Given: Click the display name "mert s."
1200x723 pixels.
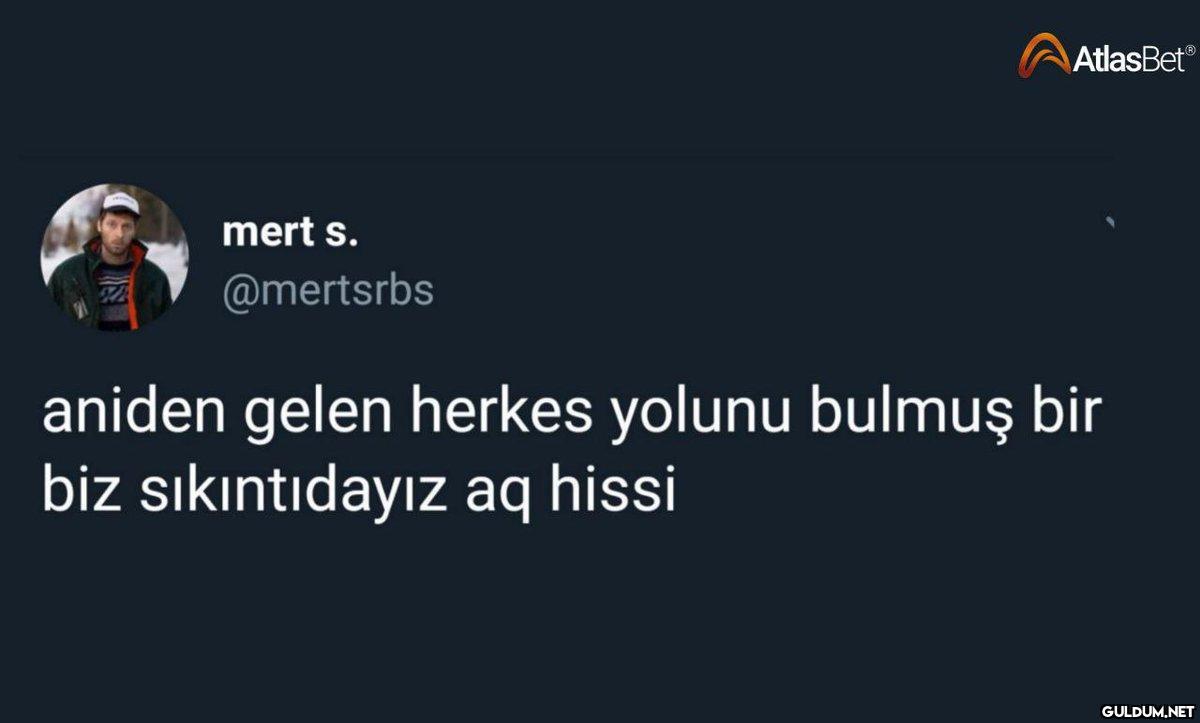Looking at the screenshot, I should (290, 232).
